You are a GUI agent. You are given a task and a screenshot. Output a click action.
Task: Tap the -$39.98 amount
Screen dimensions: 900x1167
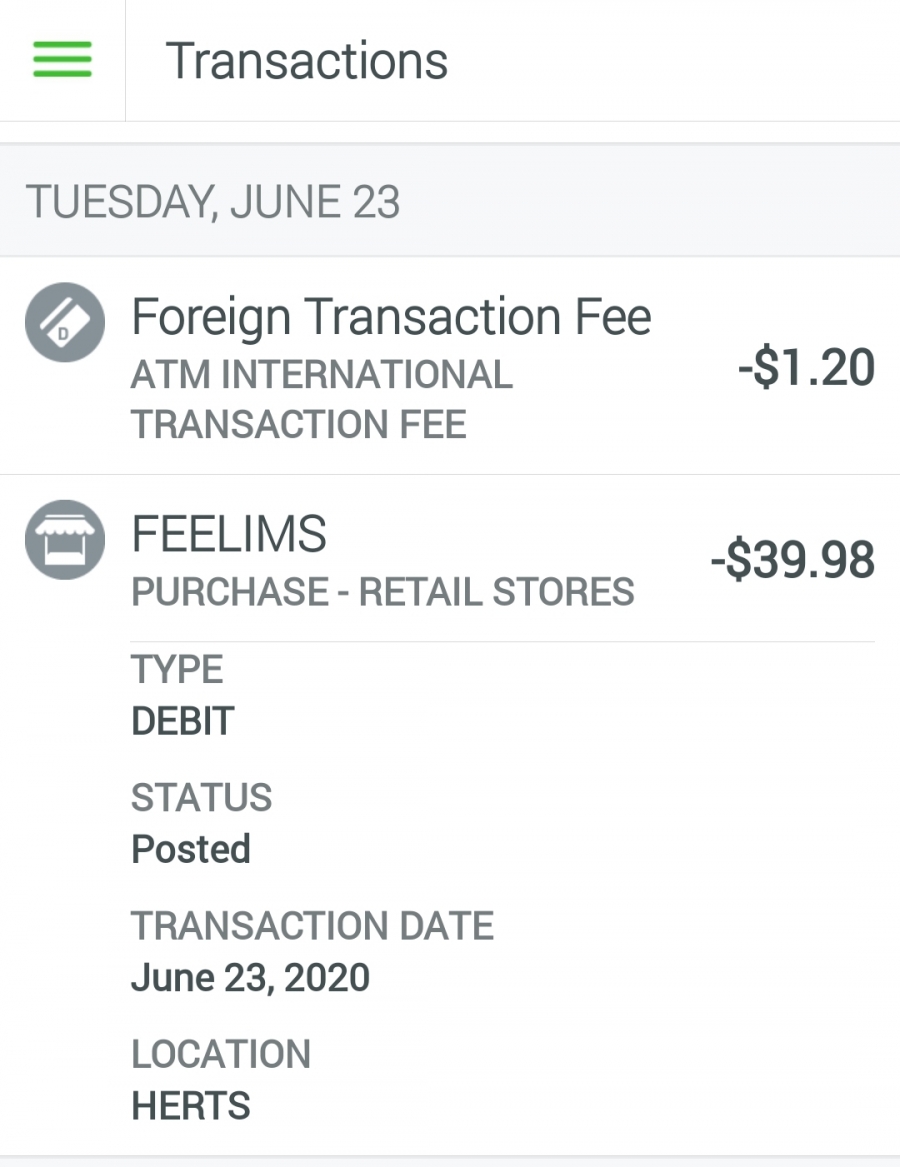pos(792,560)
